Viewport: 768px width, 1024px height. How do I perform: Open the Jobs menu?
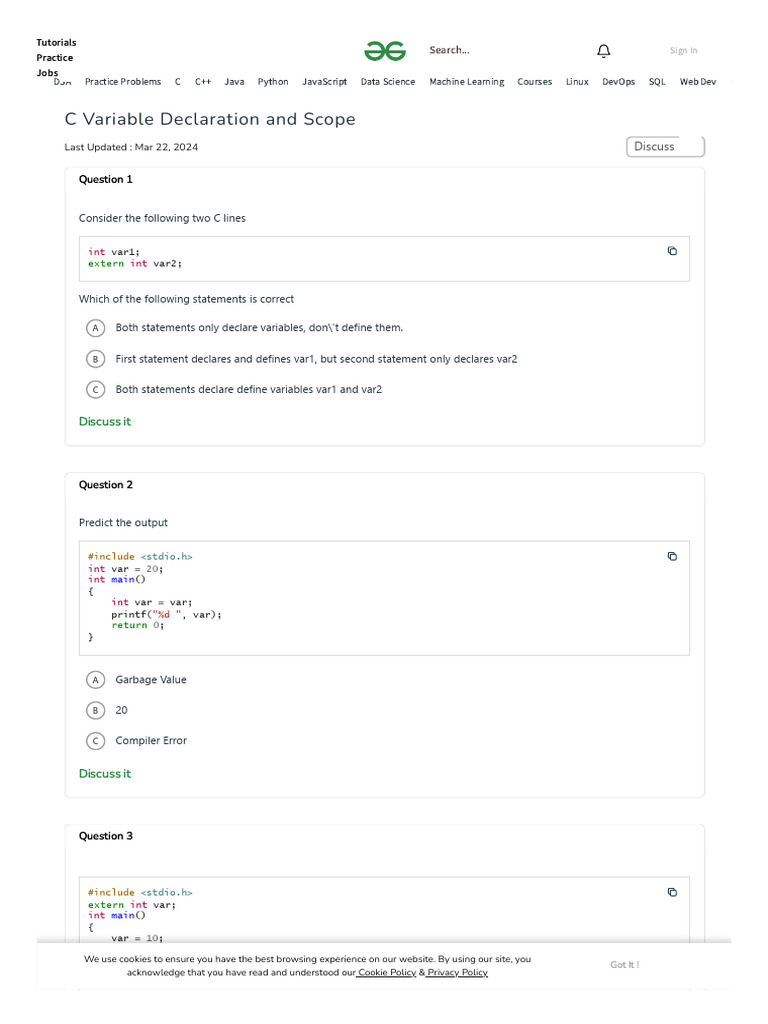(47, 72)
